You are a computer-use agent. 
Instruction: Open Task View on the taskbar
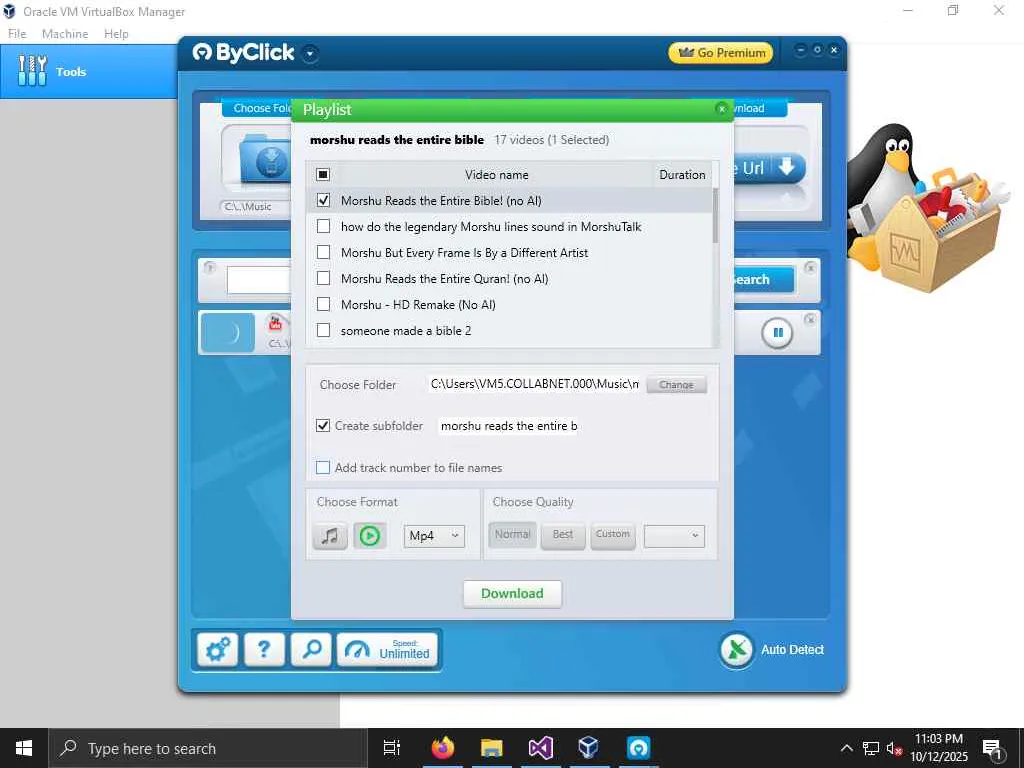(392, 748)
